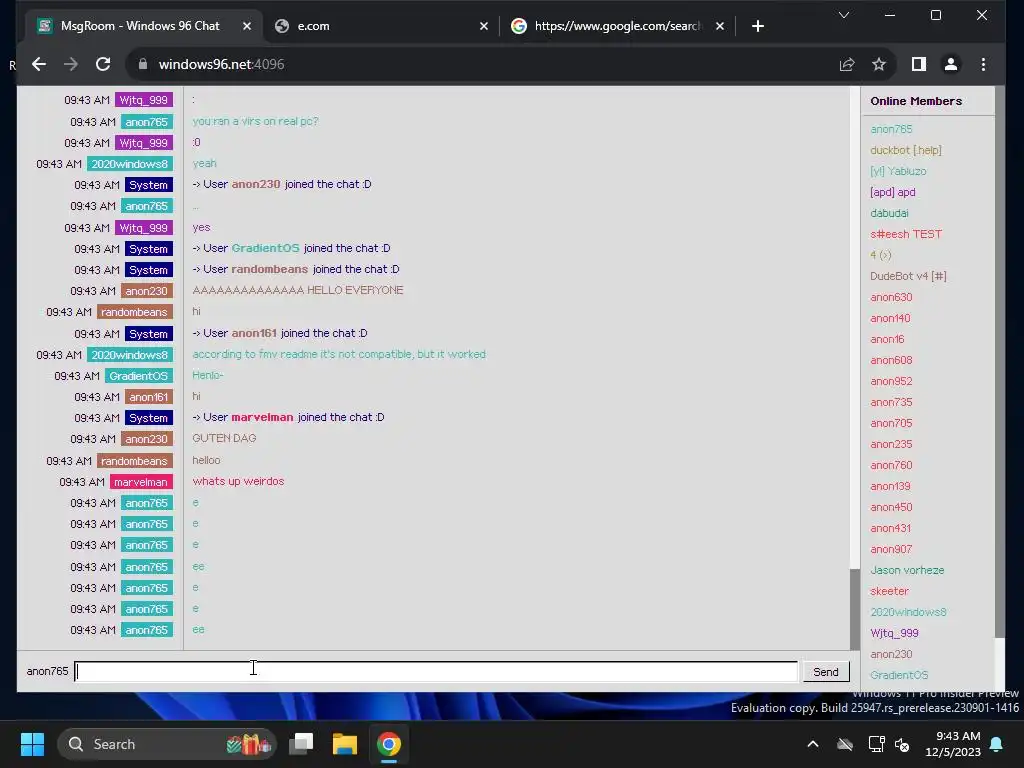Go back using the browser back arrow
Screen dimensions: 1024x768
pos(39,64)
